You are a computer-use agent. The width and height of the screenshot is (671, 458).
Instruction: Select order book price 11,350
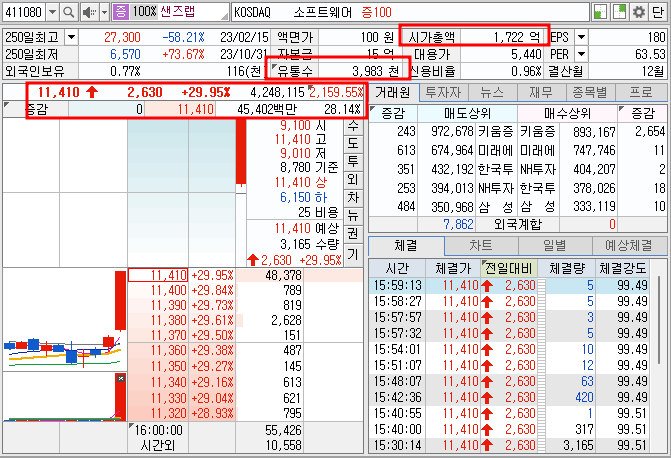click(157, 367)
